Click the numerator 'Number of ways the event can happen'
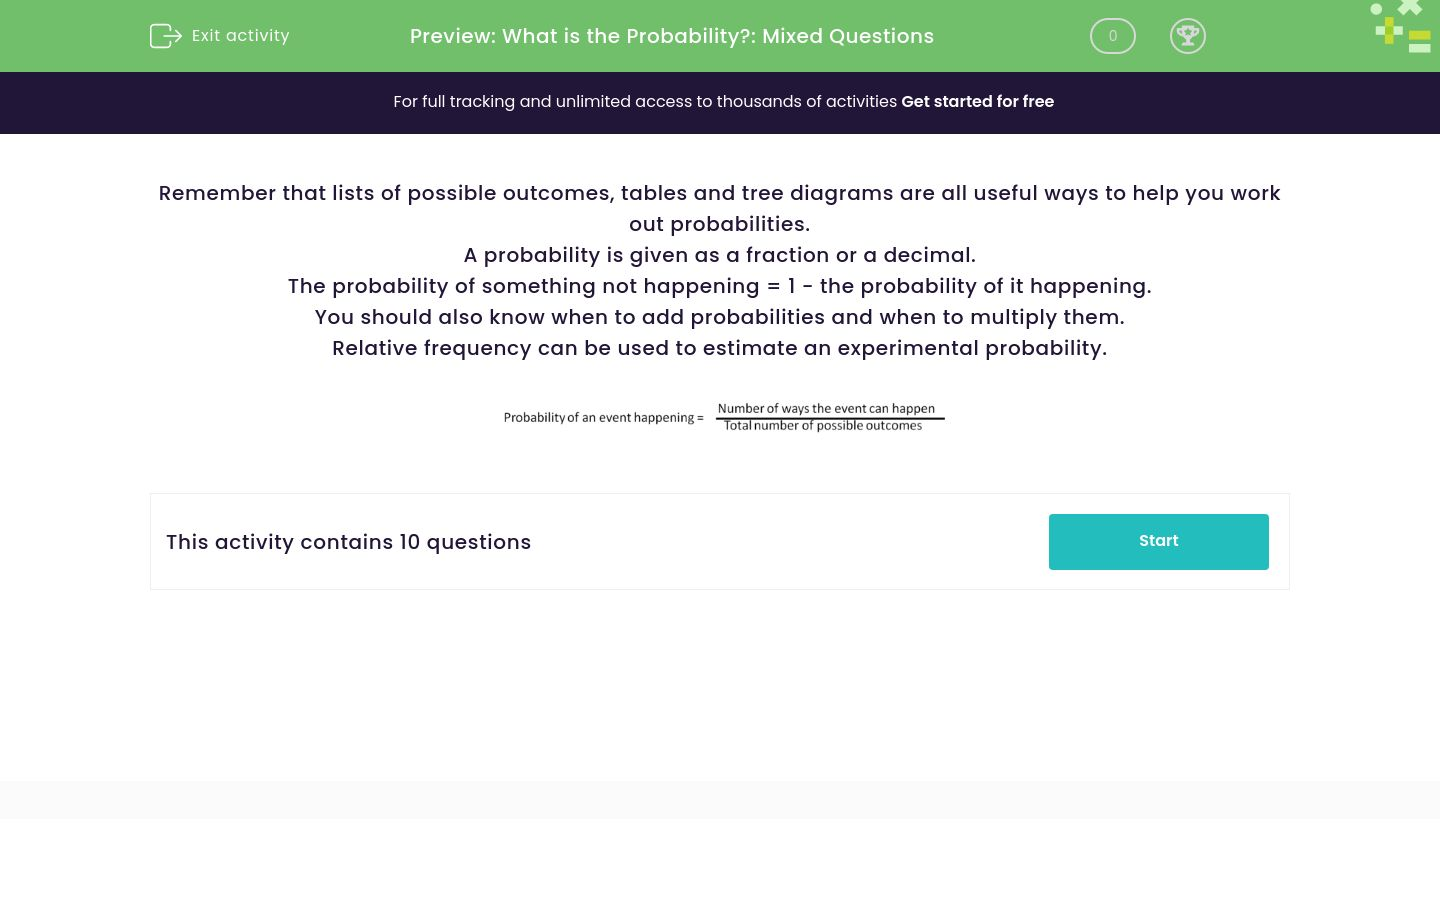 [x=826, y=408]
